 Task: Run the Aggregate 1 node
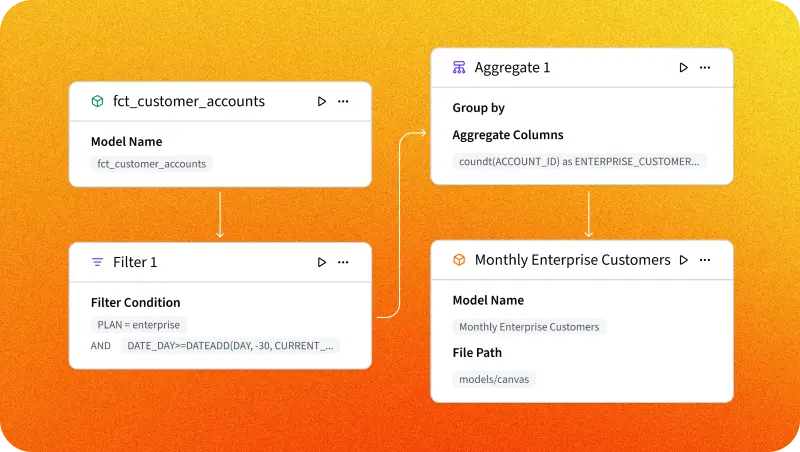pos(684,67)
